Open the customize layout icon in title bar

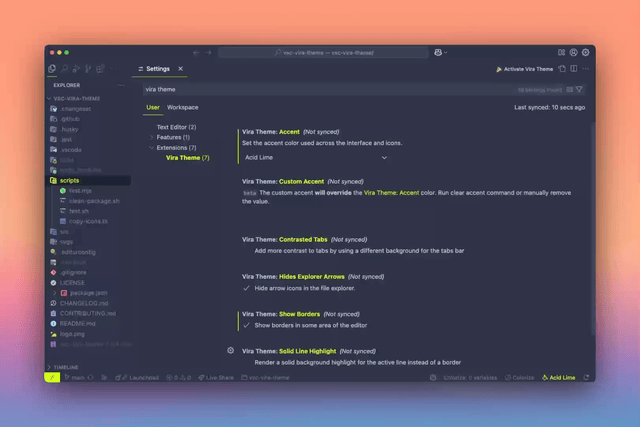click(x=562, y=52)
